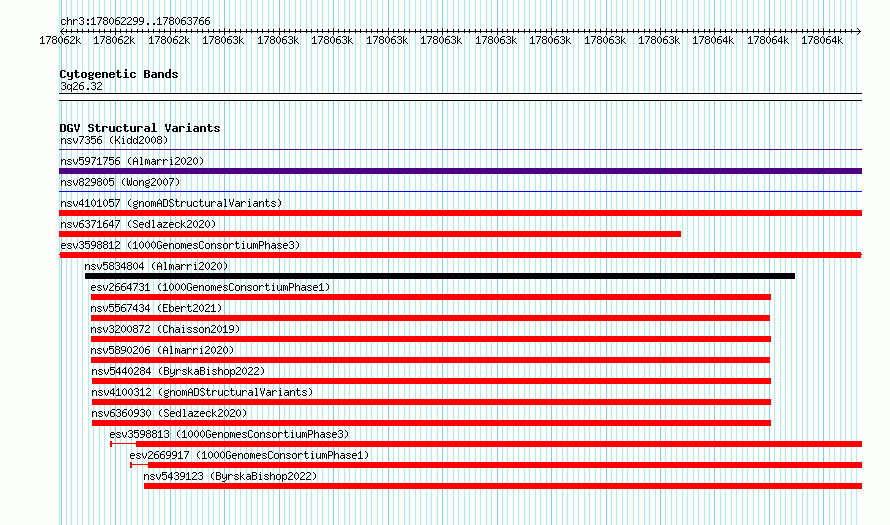890x525 pixels.
Task: Click the esv2664731 red variant bar
Action: 431,297
